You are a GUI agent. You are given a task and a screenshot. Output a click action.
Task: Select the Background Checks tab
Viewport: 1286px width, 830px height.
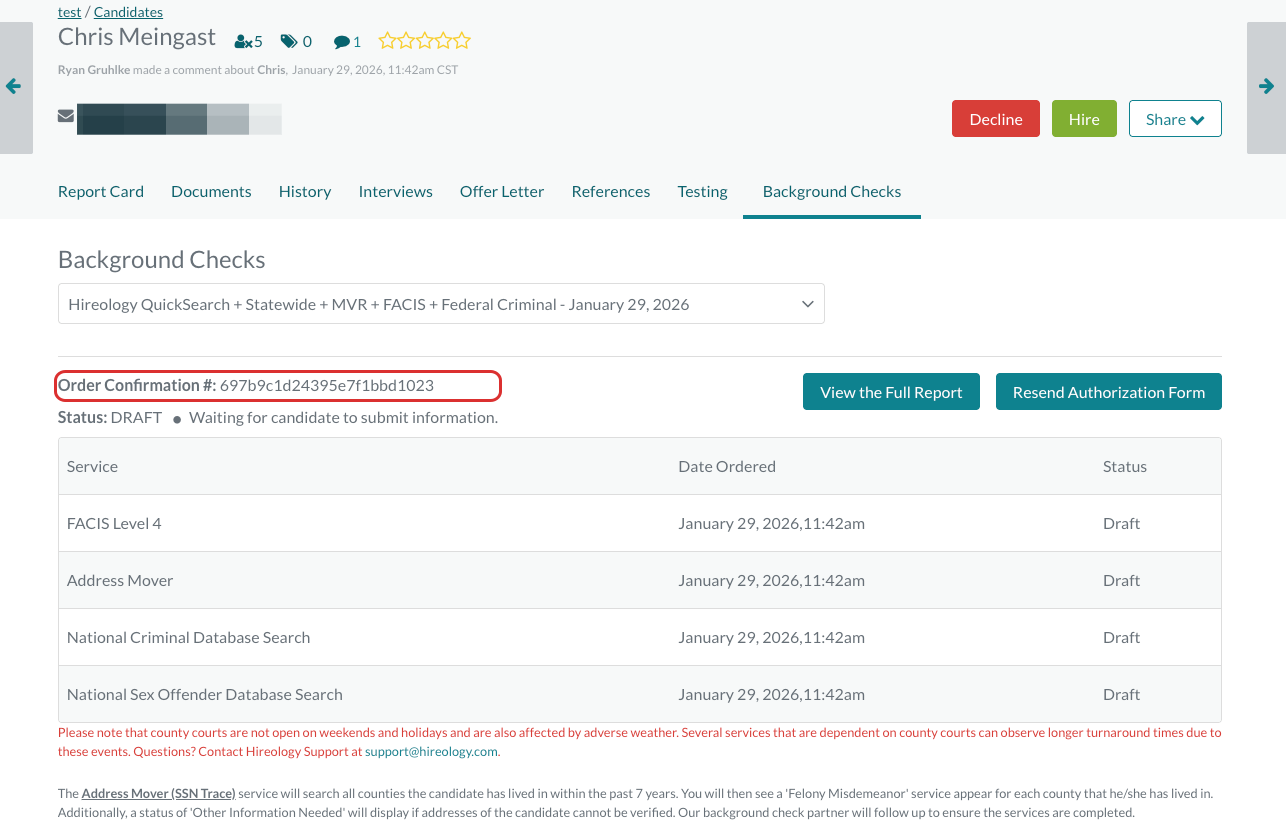coord(832,191)
